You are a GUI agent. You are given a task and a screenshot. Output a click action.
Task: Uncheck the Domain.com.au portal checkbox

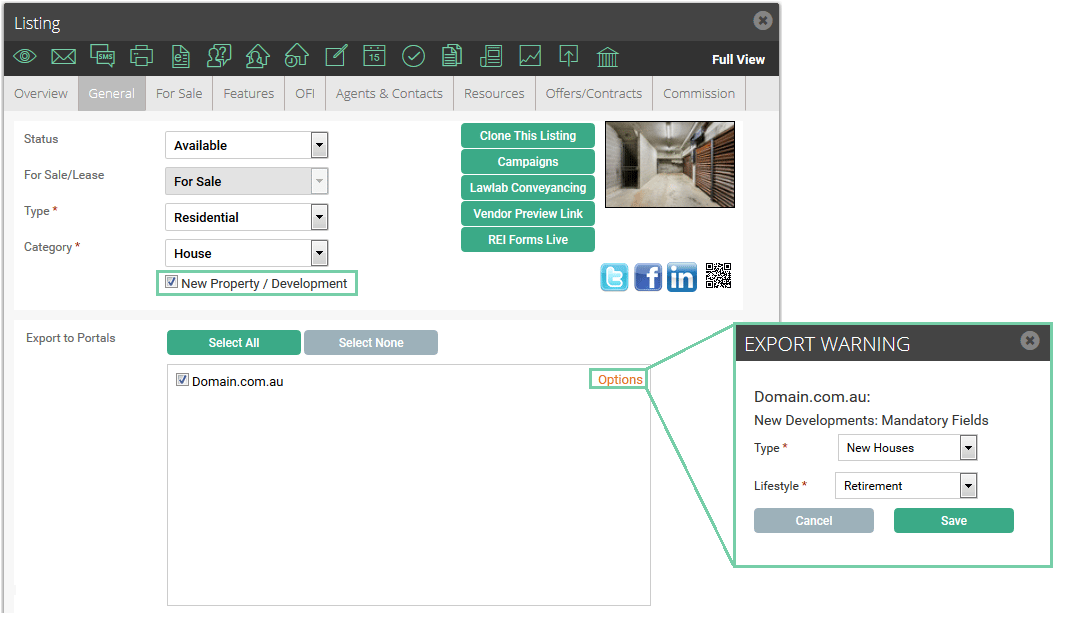pyautogui.click(x=182, y=380)
